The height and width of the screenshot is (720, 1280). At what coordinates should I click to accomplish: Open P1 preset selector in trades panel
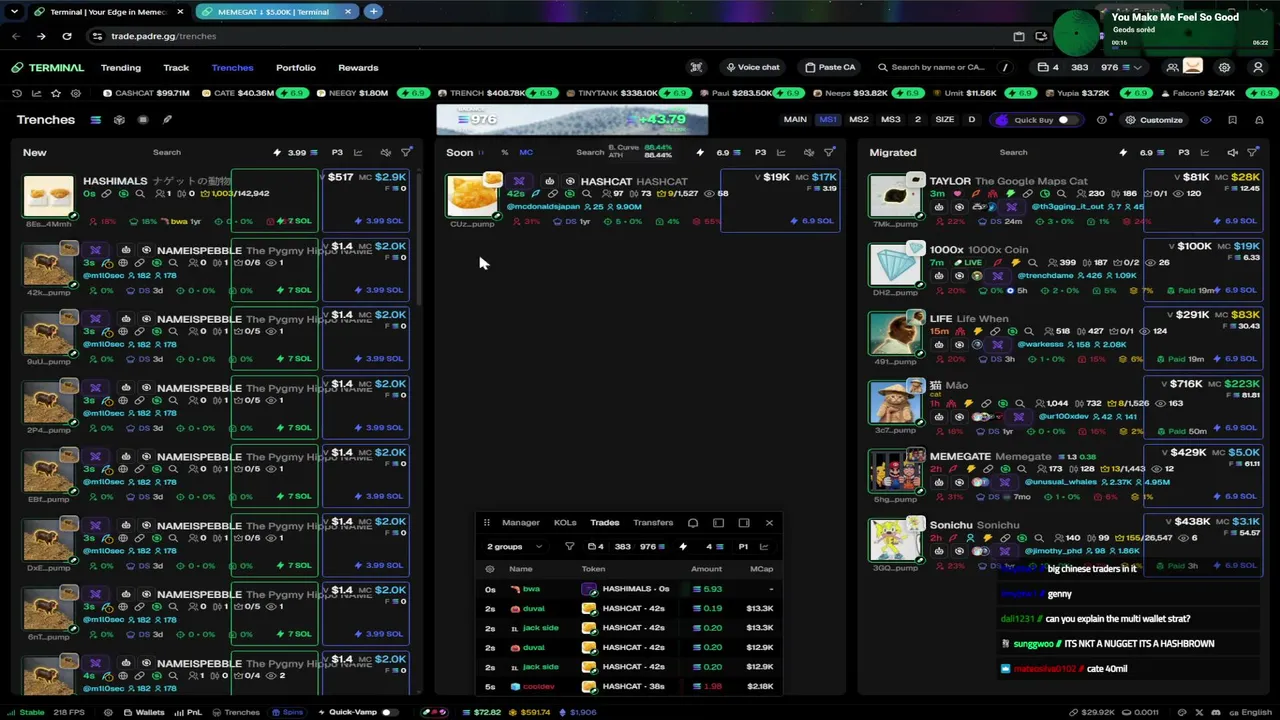(x=743, y=547)
